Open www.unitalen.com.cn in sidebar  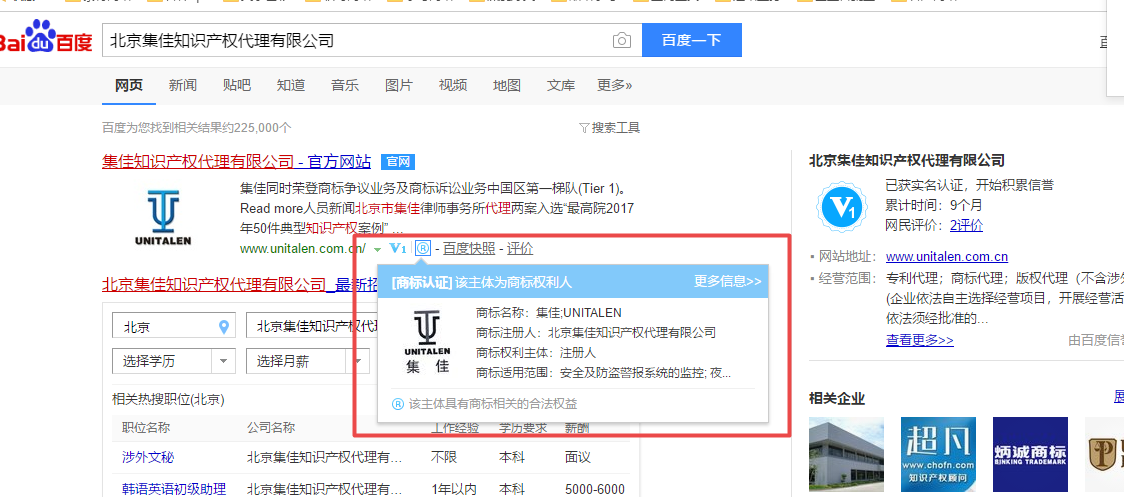pos(947,257)
